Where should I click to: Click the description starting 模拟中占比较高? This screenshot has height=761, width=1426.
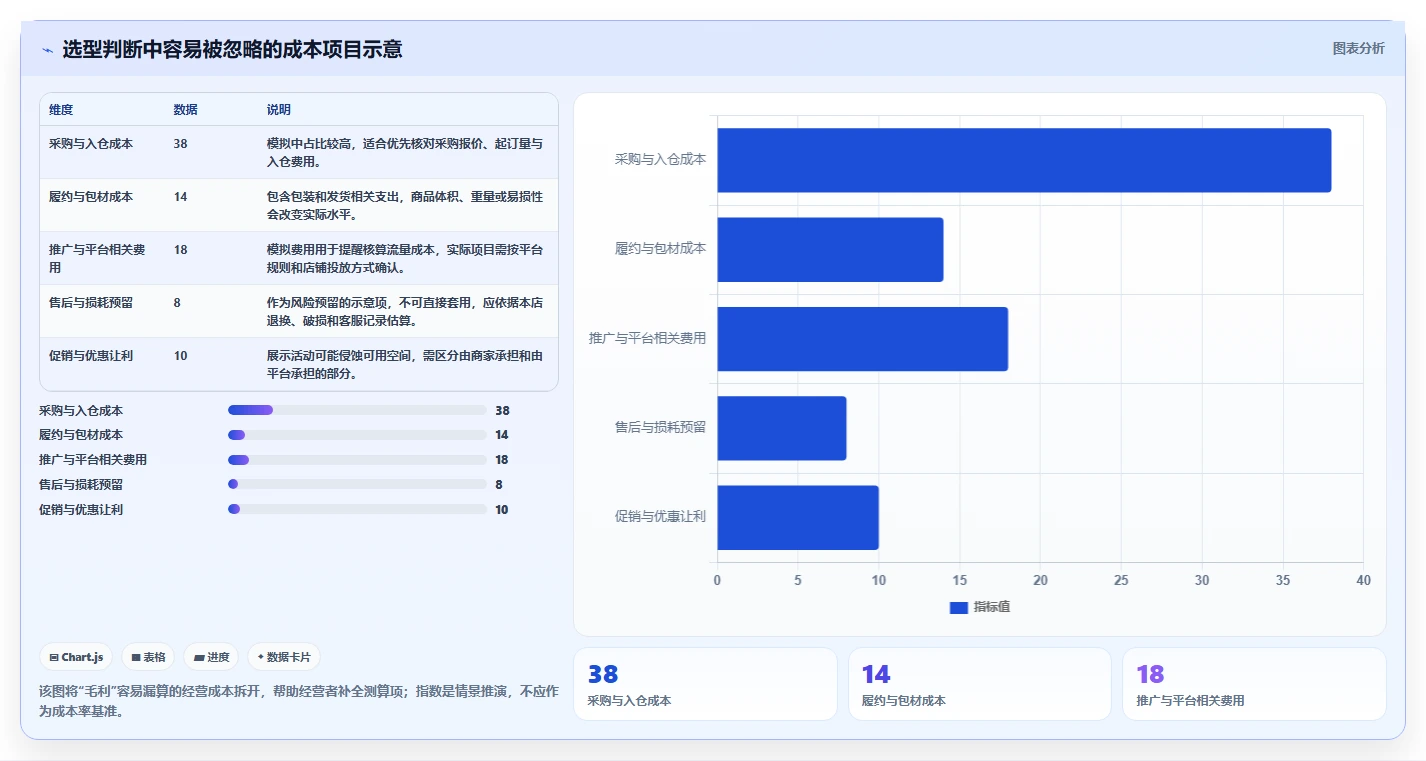(405, 152)
